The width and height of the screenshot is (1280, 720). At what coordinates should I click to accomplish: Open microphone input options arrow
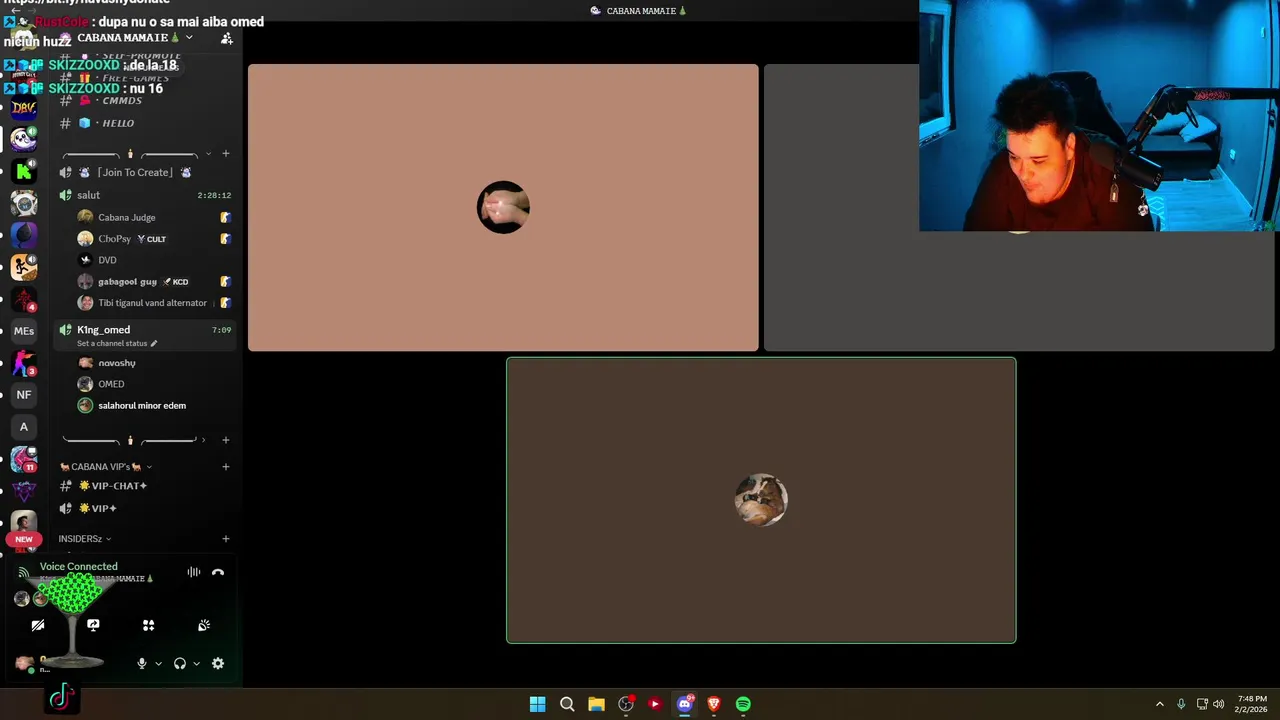point(158,663)
